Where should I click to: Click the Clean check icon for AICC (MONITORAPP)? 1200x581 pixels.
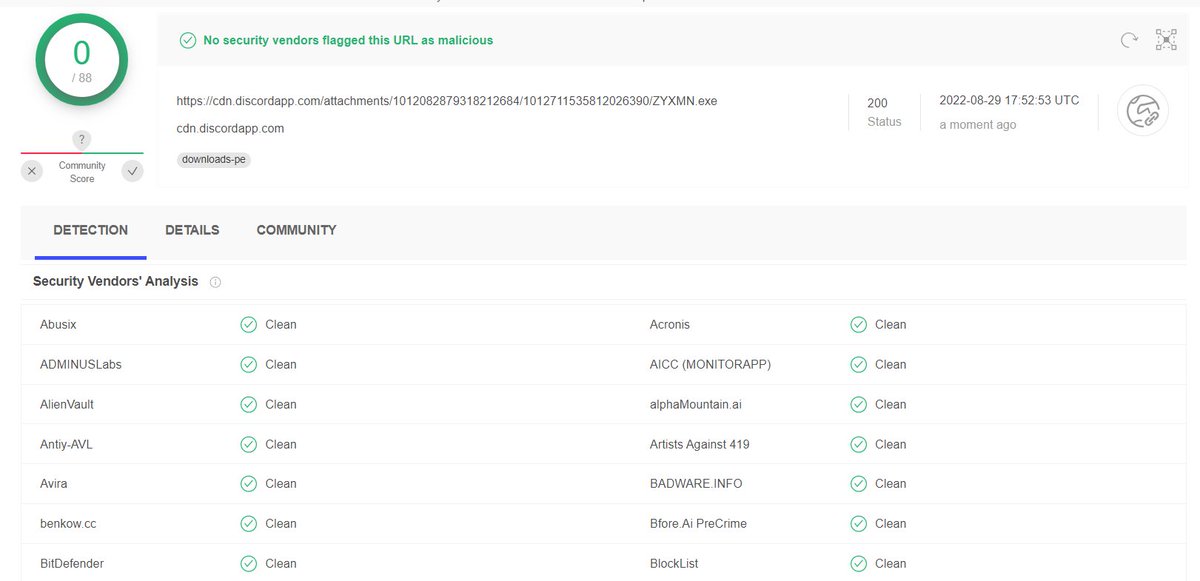858,364
